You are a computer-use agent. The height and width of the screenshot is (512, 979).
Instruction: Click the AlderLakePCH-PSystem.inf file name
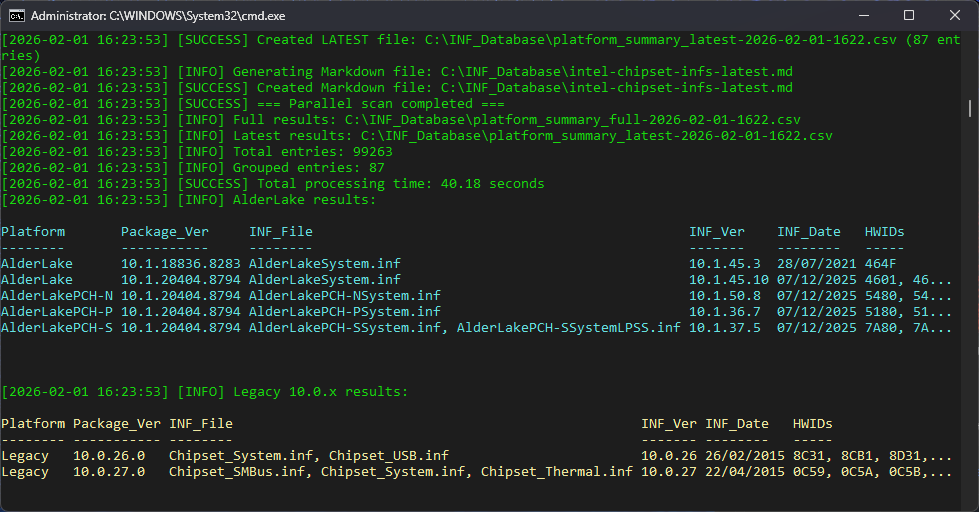(x=344, y=312)
